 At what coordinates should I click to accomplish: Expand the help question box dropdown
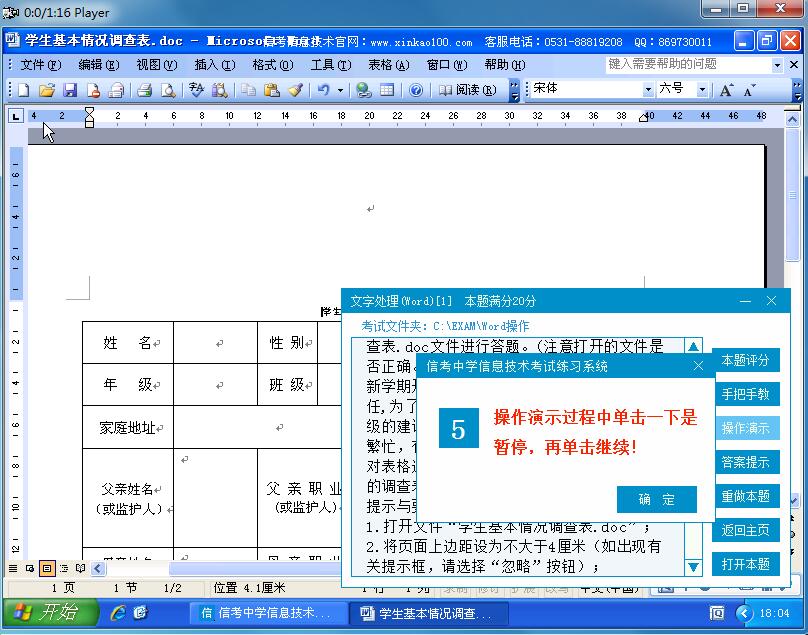pos(777,63)
